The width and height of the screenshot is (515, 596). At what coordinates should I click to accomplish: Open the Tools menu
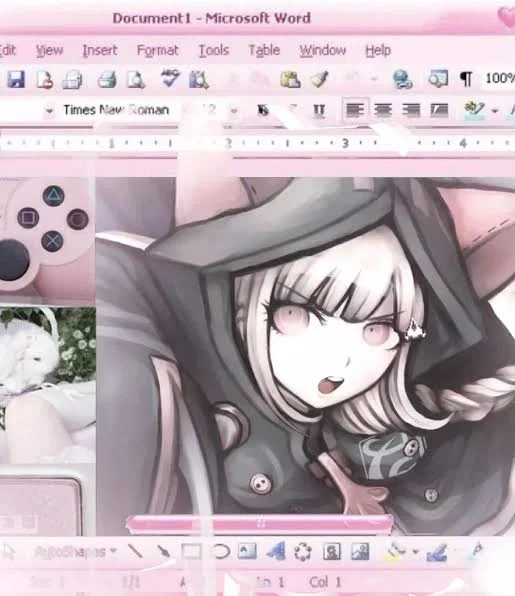214,50
